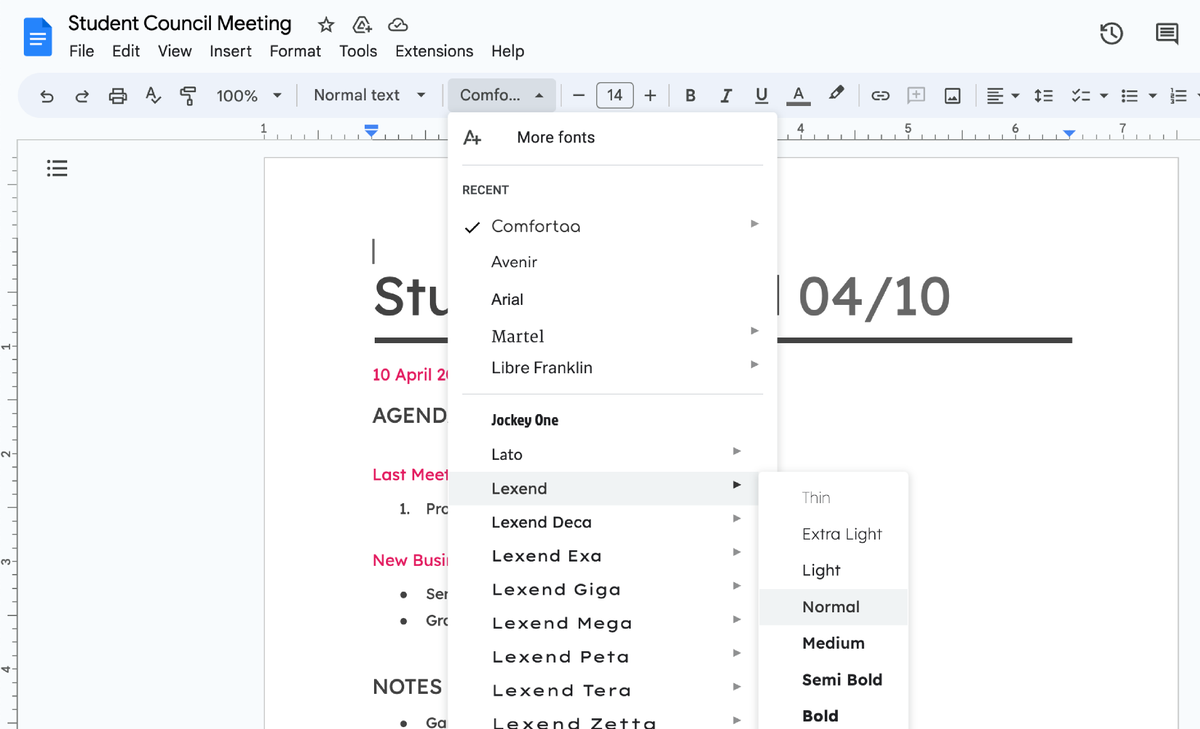
Task: Toggle italic formatting
Action: 726,96
